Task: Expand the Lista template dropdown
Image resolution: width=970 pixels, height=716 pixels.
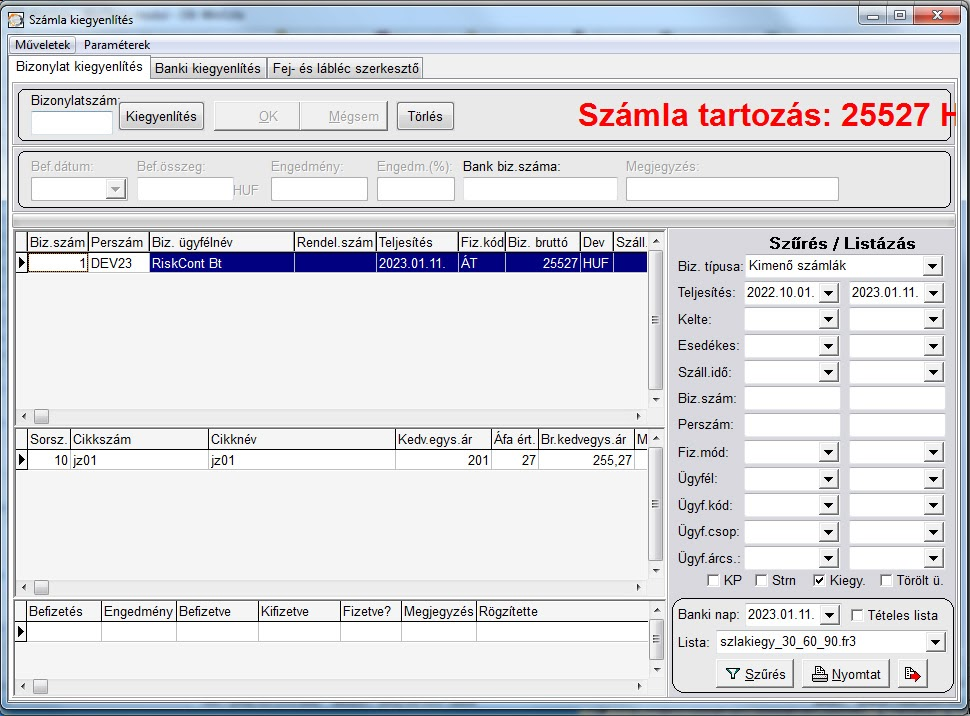Action: [935, 642]
